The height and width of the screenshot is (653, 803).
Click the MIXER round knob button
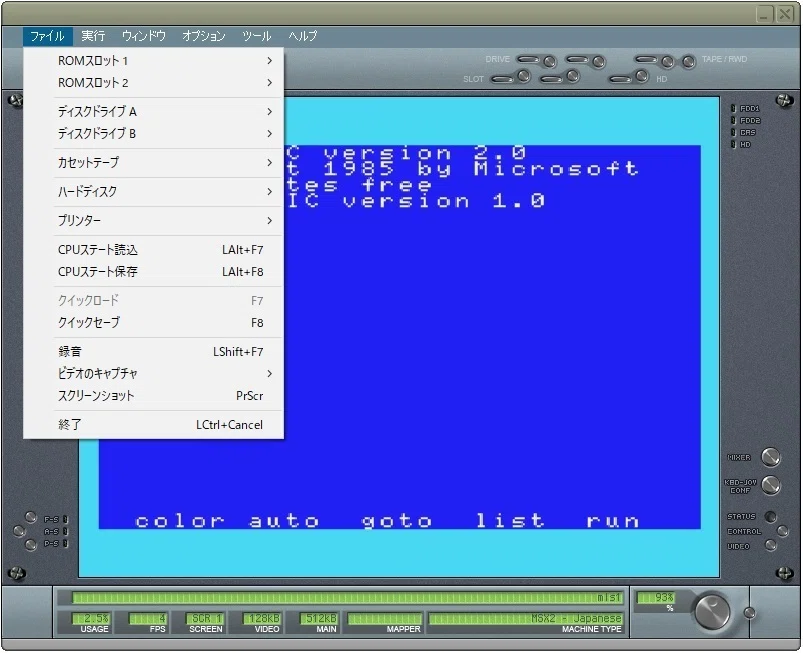770,457
